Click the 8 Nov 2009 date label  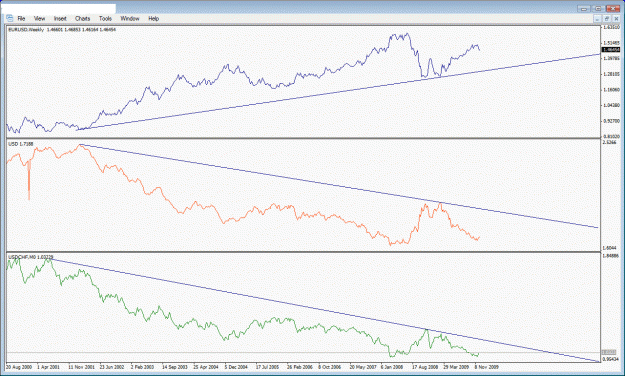486,367
